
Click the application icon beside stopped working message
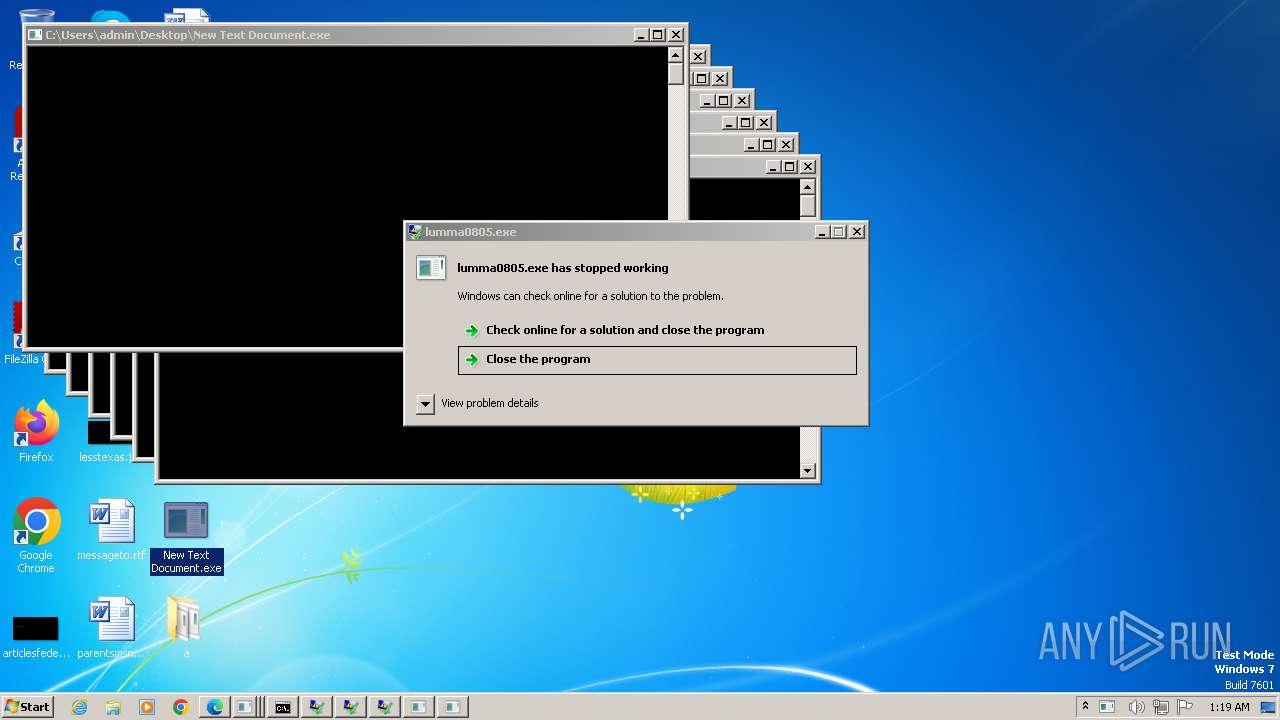pyautogui.click(x=431, y=268)
